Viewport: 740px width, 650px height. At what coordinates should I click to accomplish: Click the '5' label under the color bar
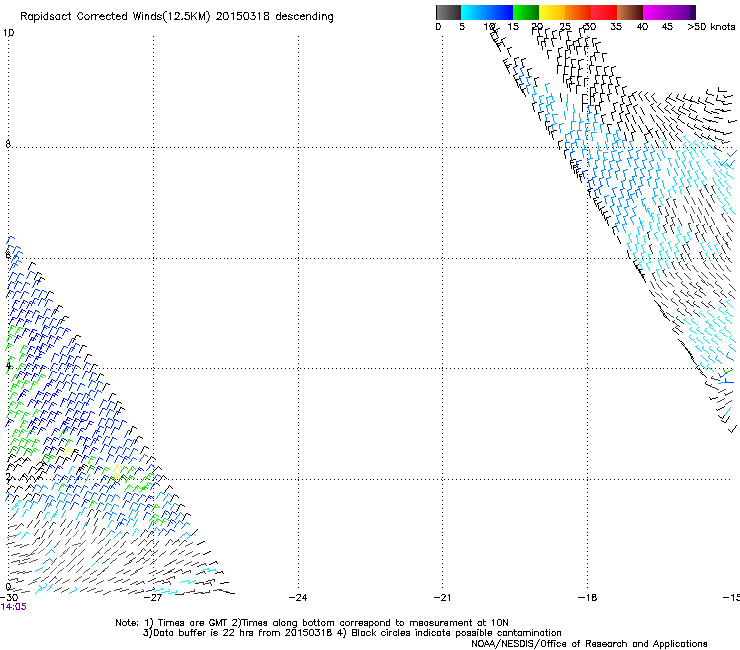[x=462, y=27]
